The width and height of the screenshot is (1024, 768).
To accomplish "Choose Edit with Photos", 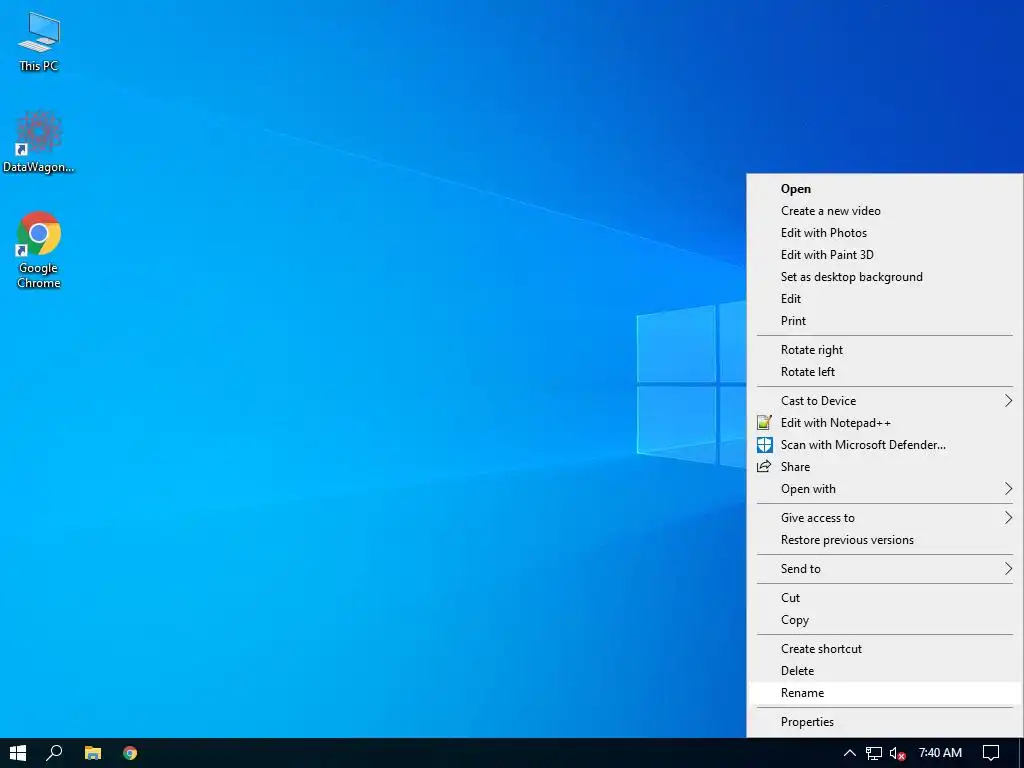I will coord(884,233).
